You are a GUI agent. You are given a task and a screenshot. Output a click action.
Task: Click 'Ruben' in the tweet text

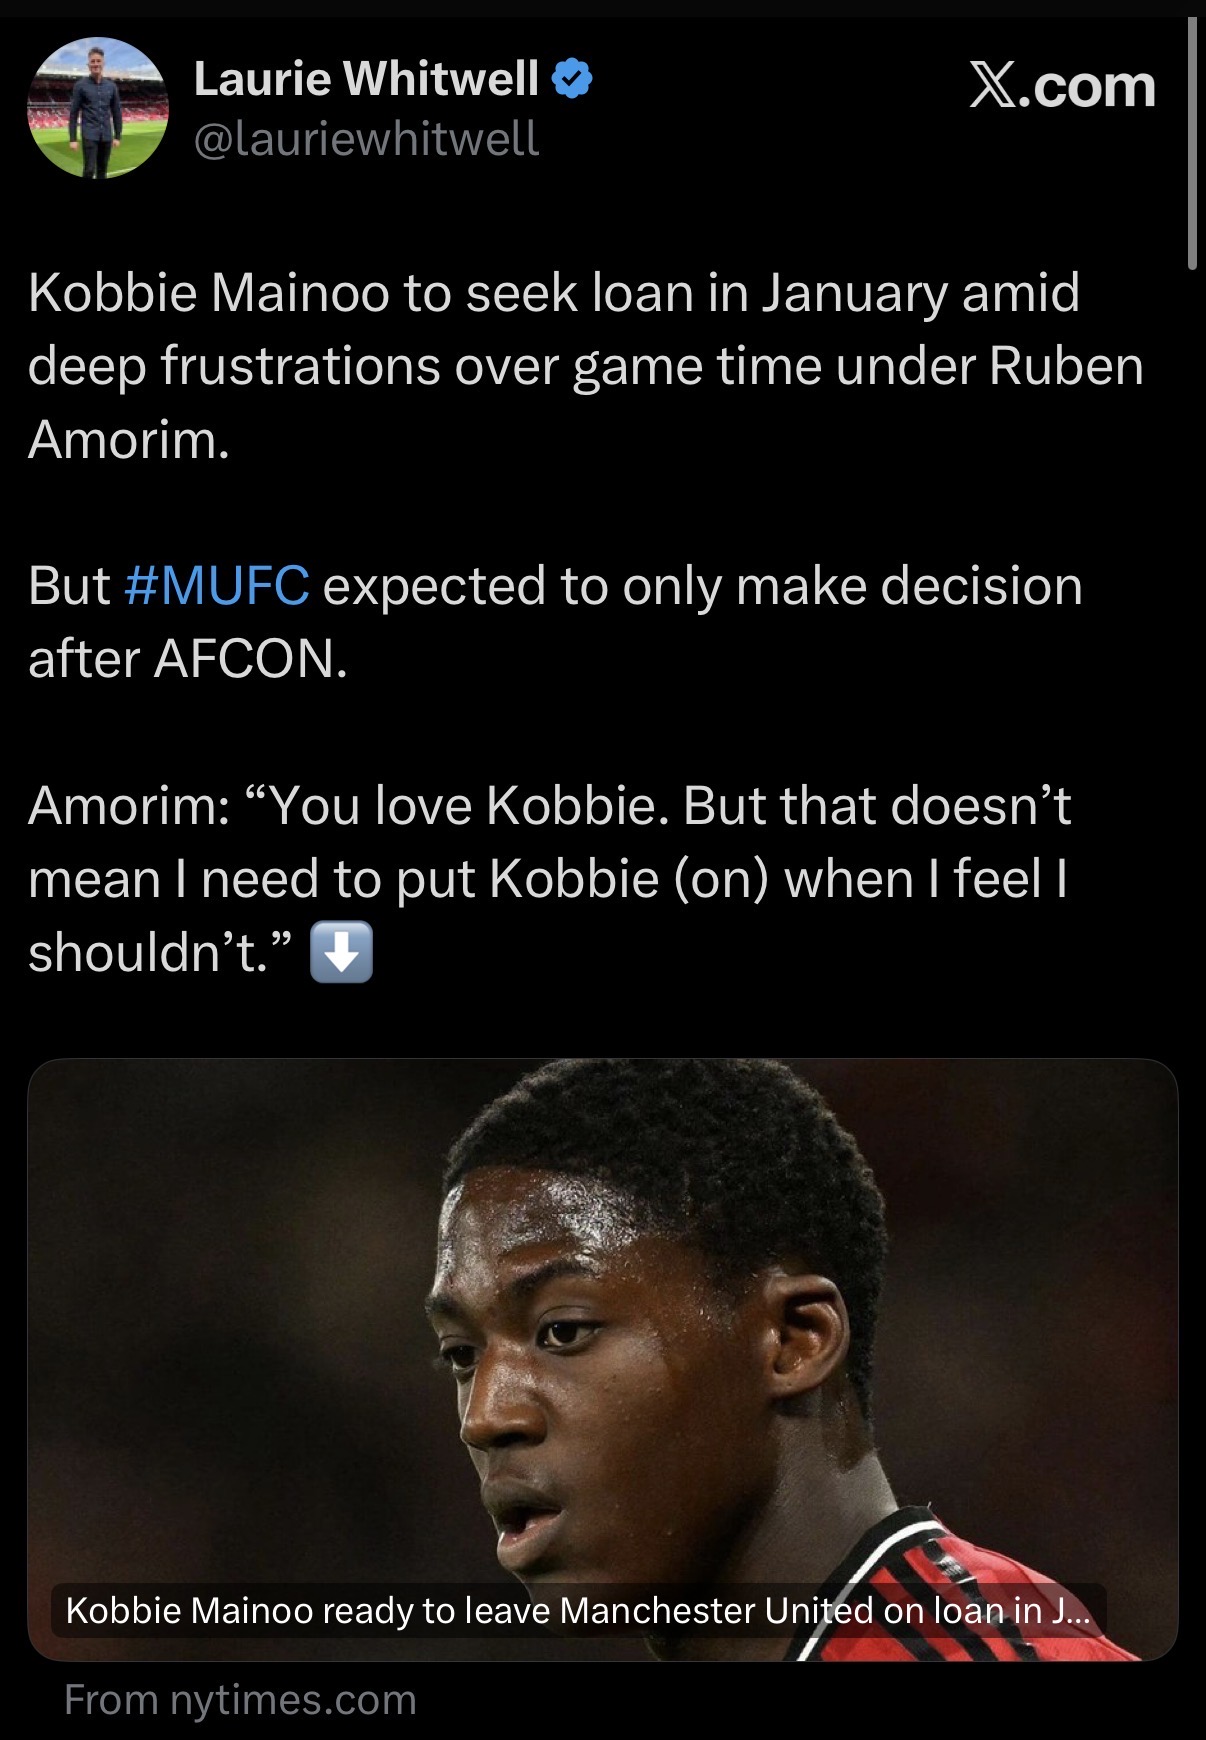pos(1066,366)
